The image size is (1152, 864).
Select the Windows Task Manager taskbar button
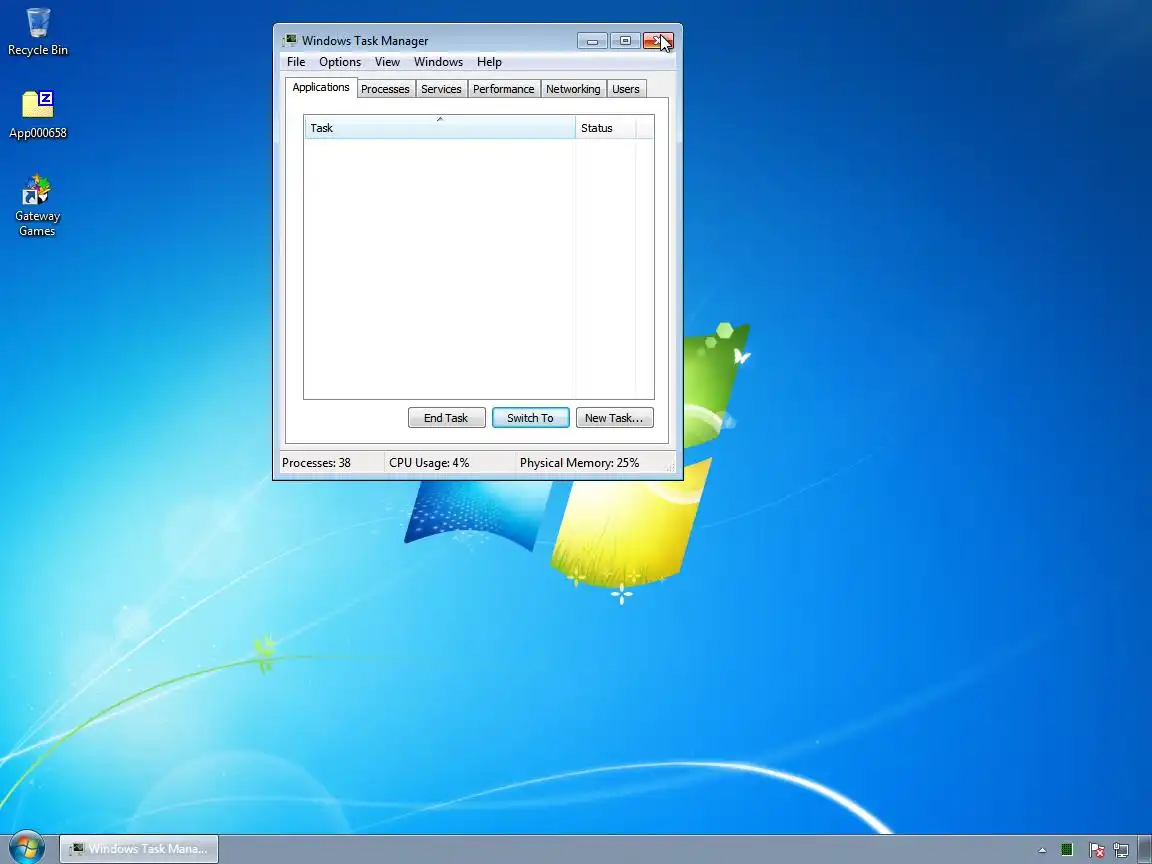139,849
